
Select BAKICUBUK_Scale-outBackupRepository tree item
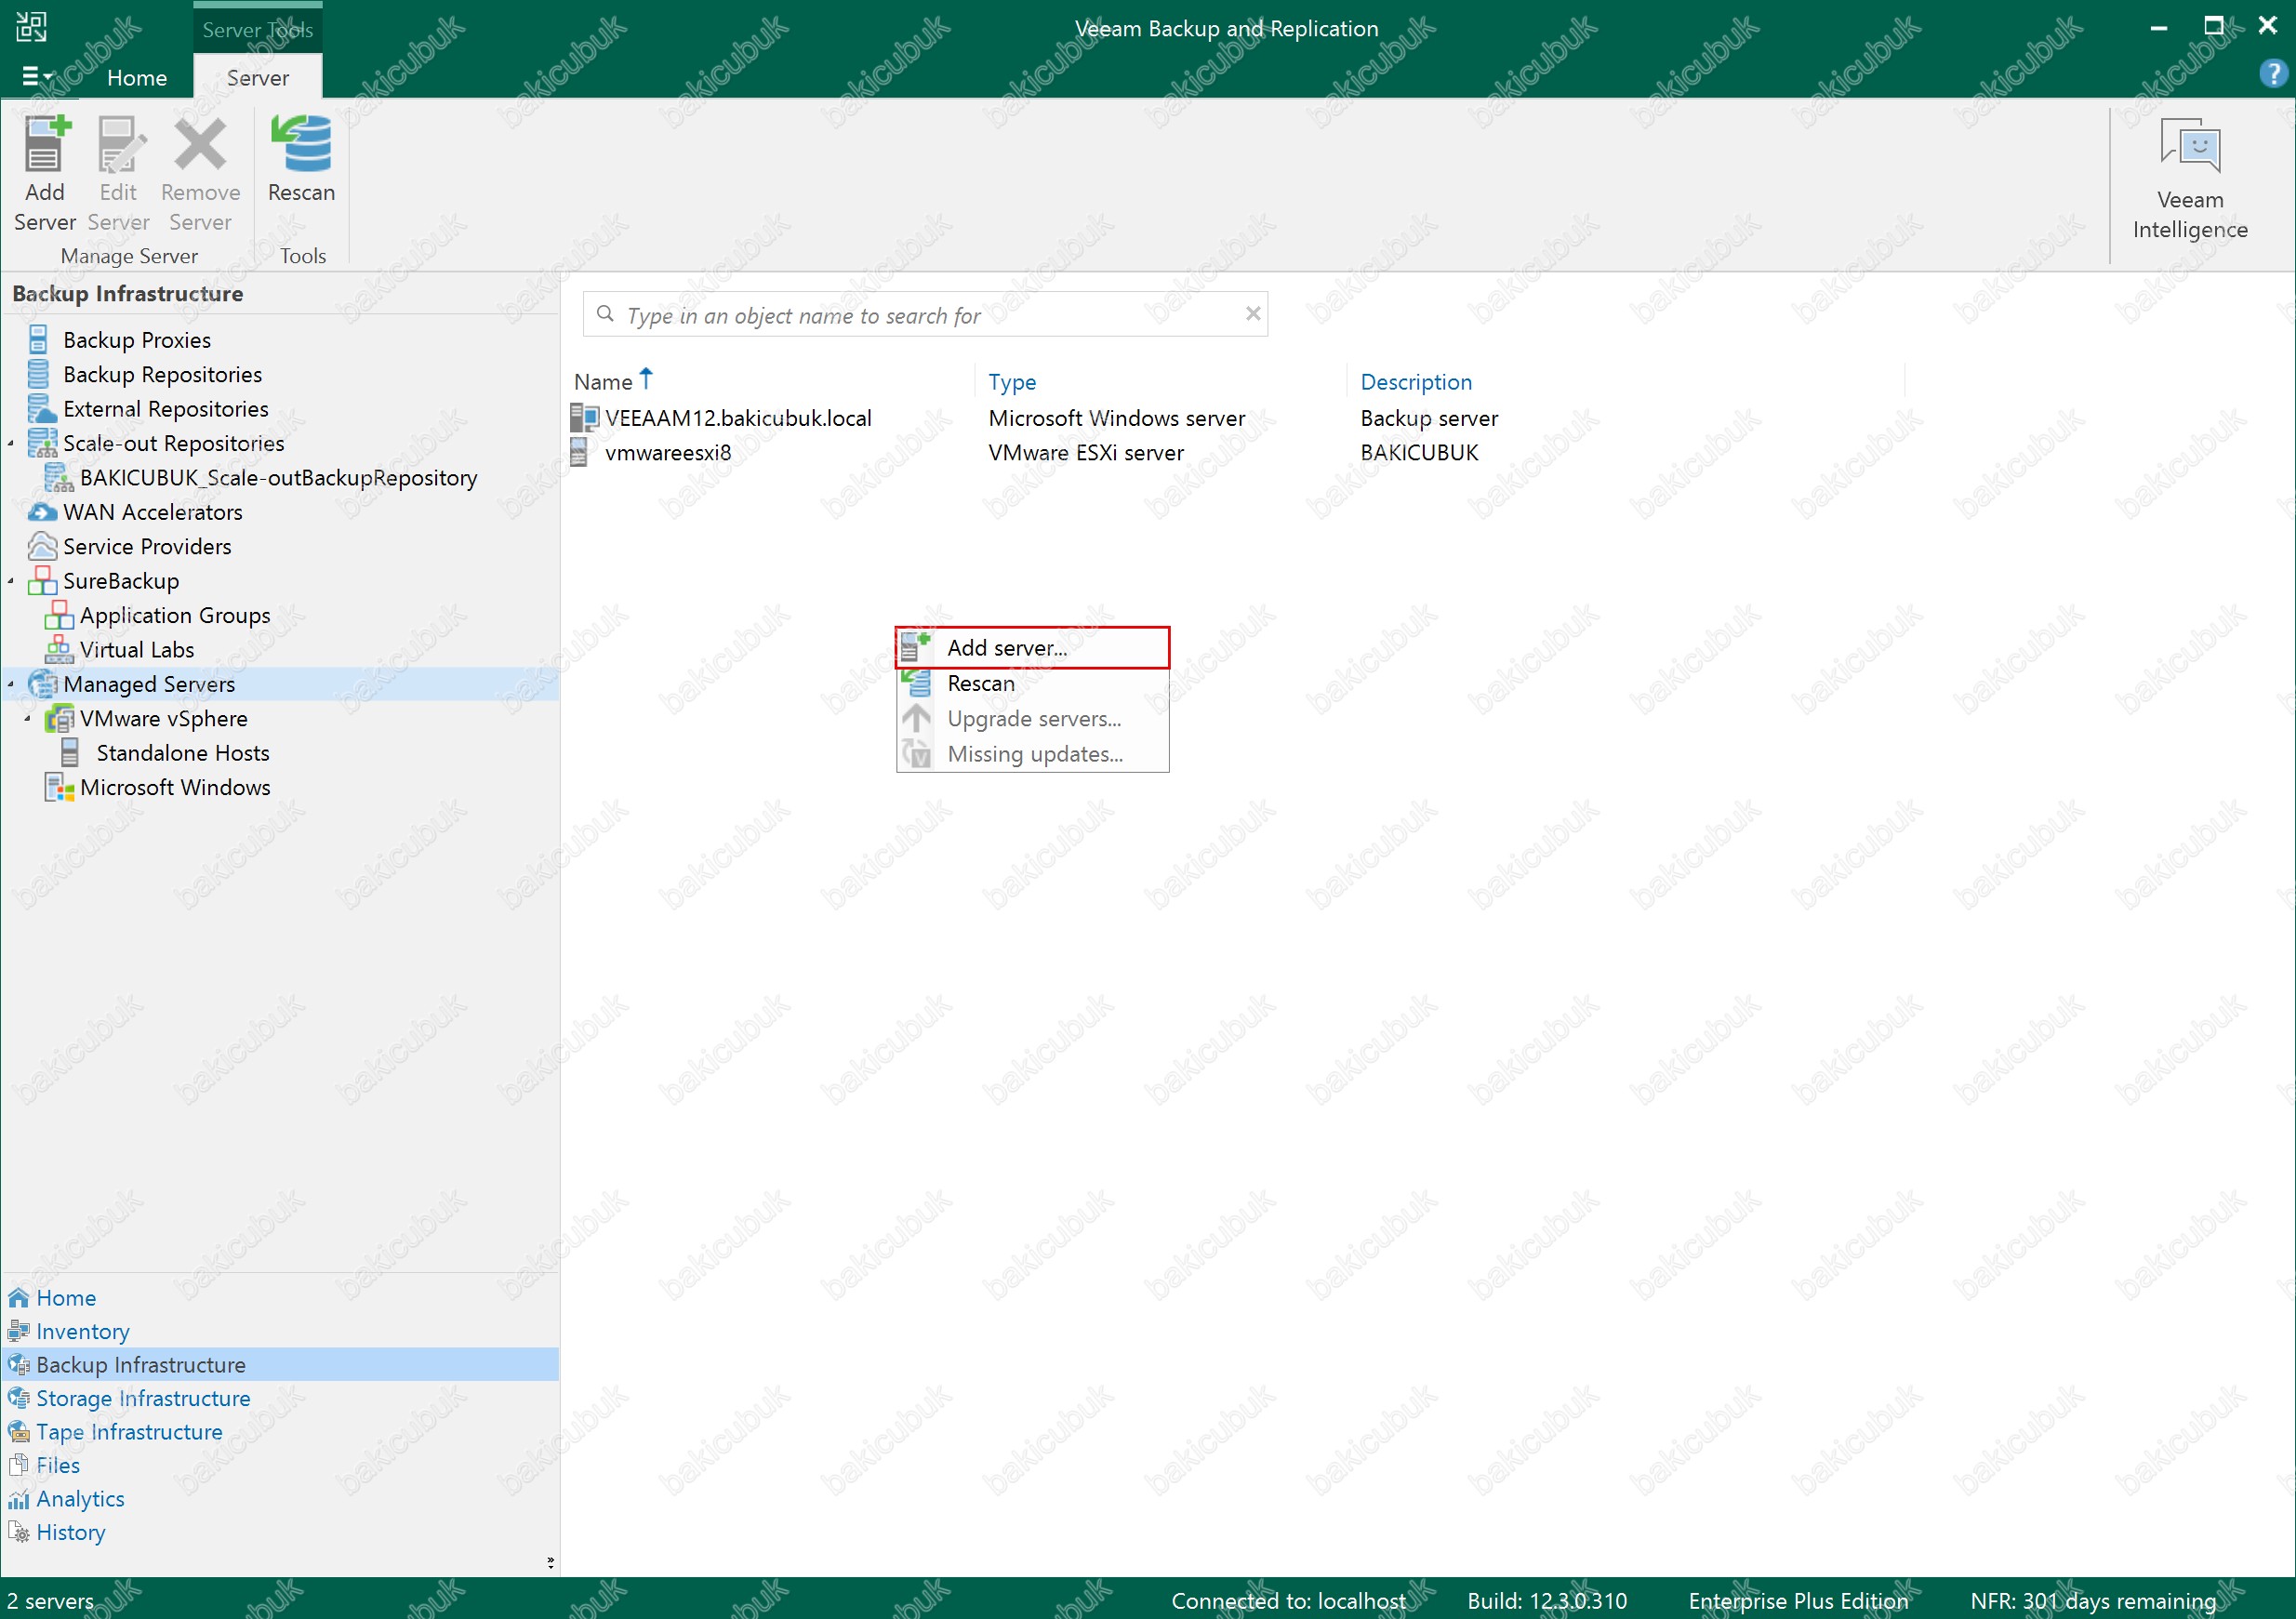pyautogui.click(x=278, y=478)
